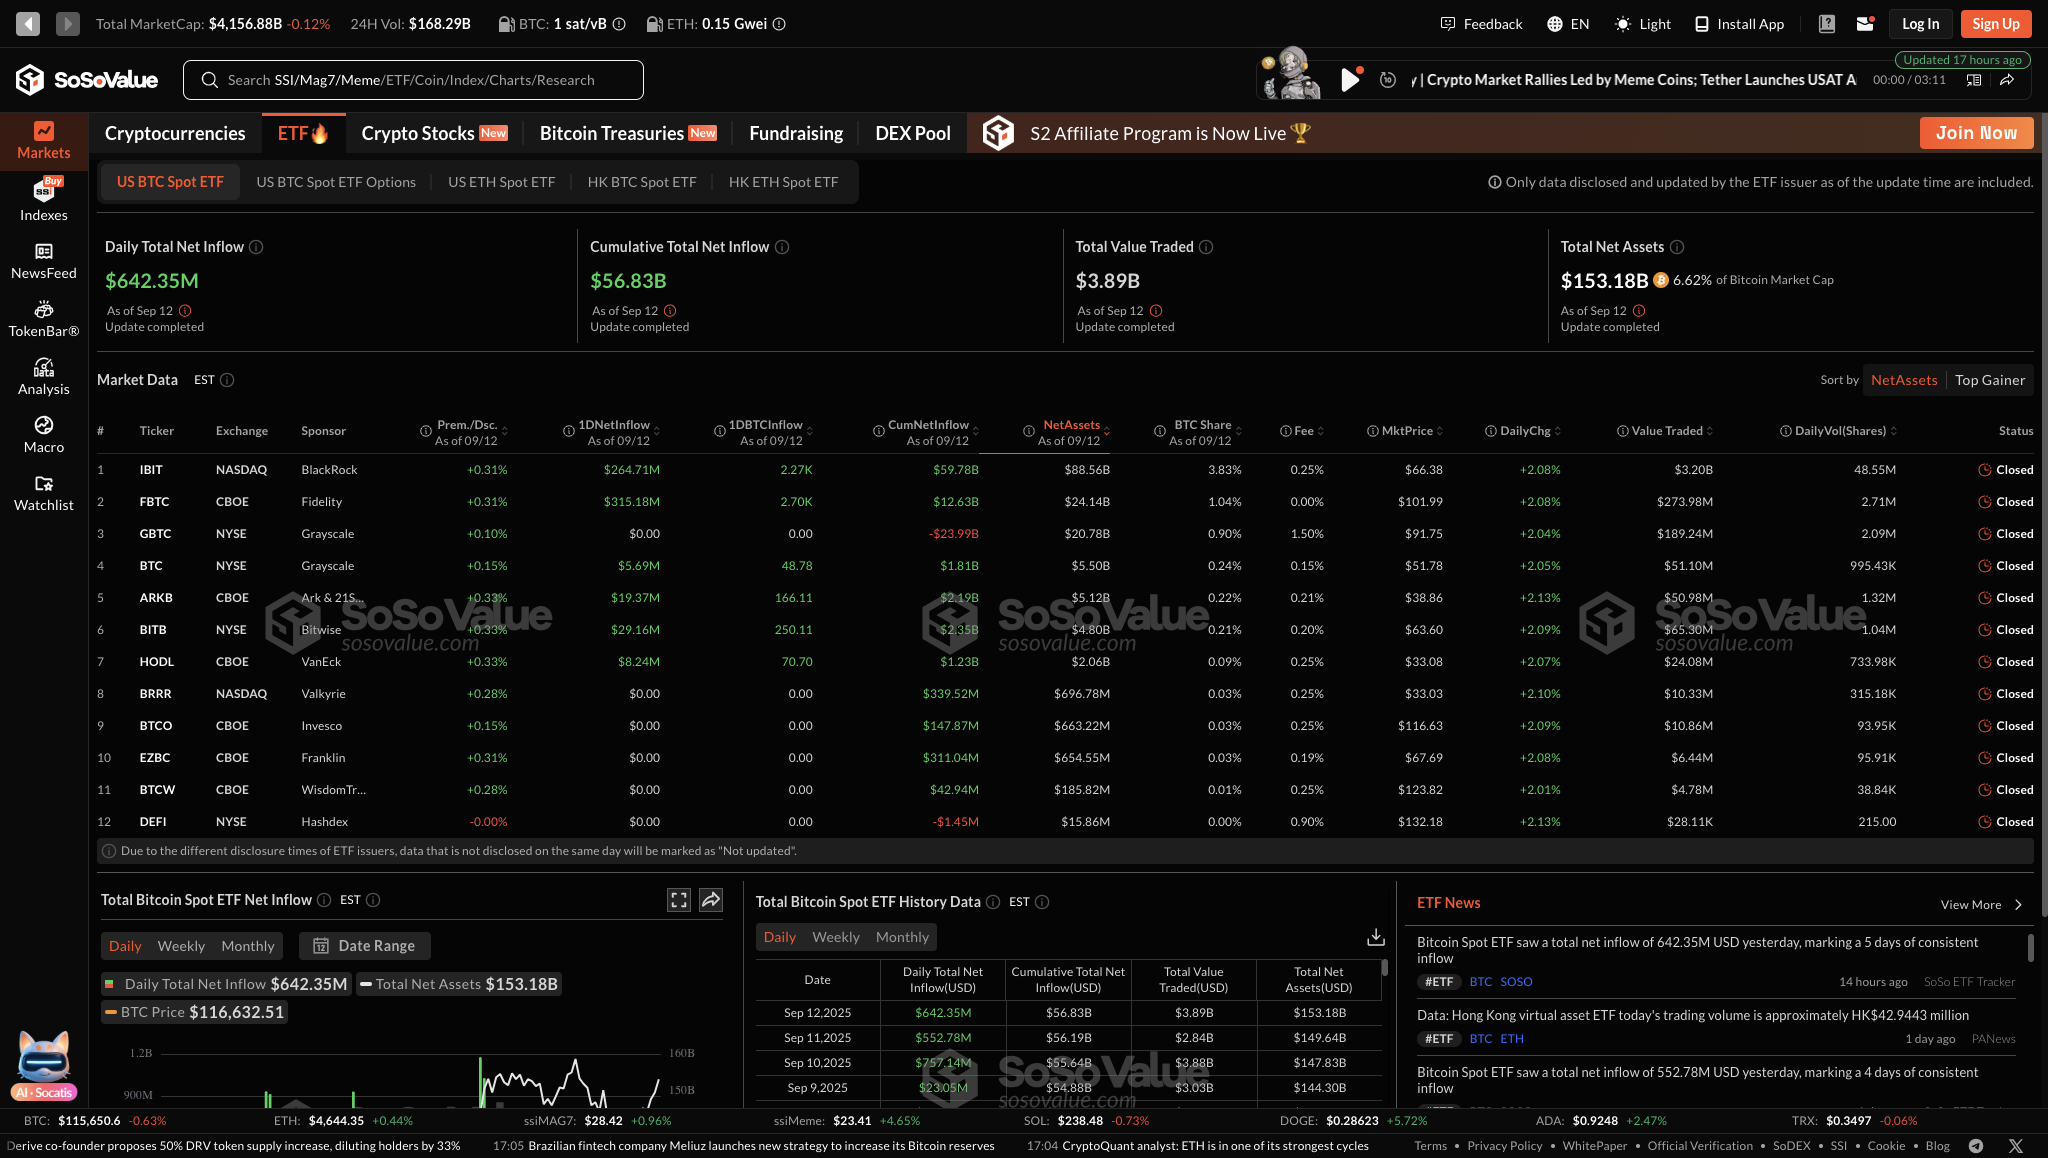Sort by the Value Traded column header

pyautogui.click(x=1665, y=431)
